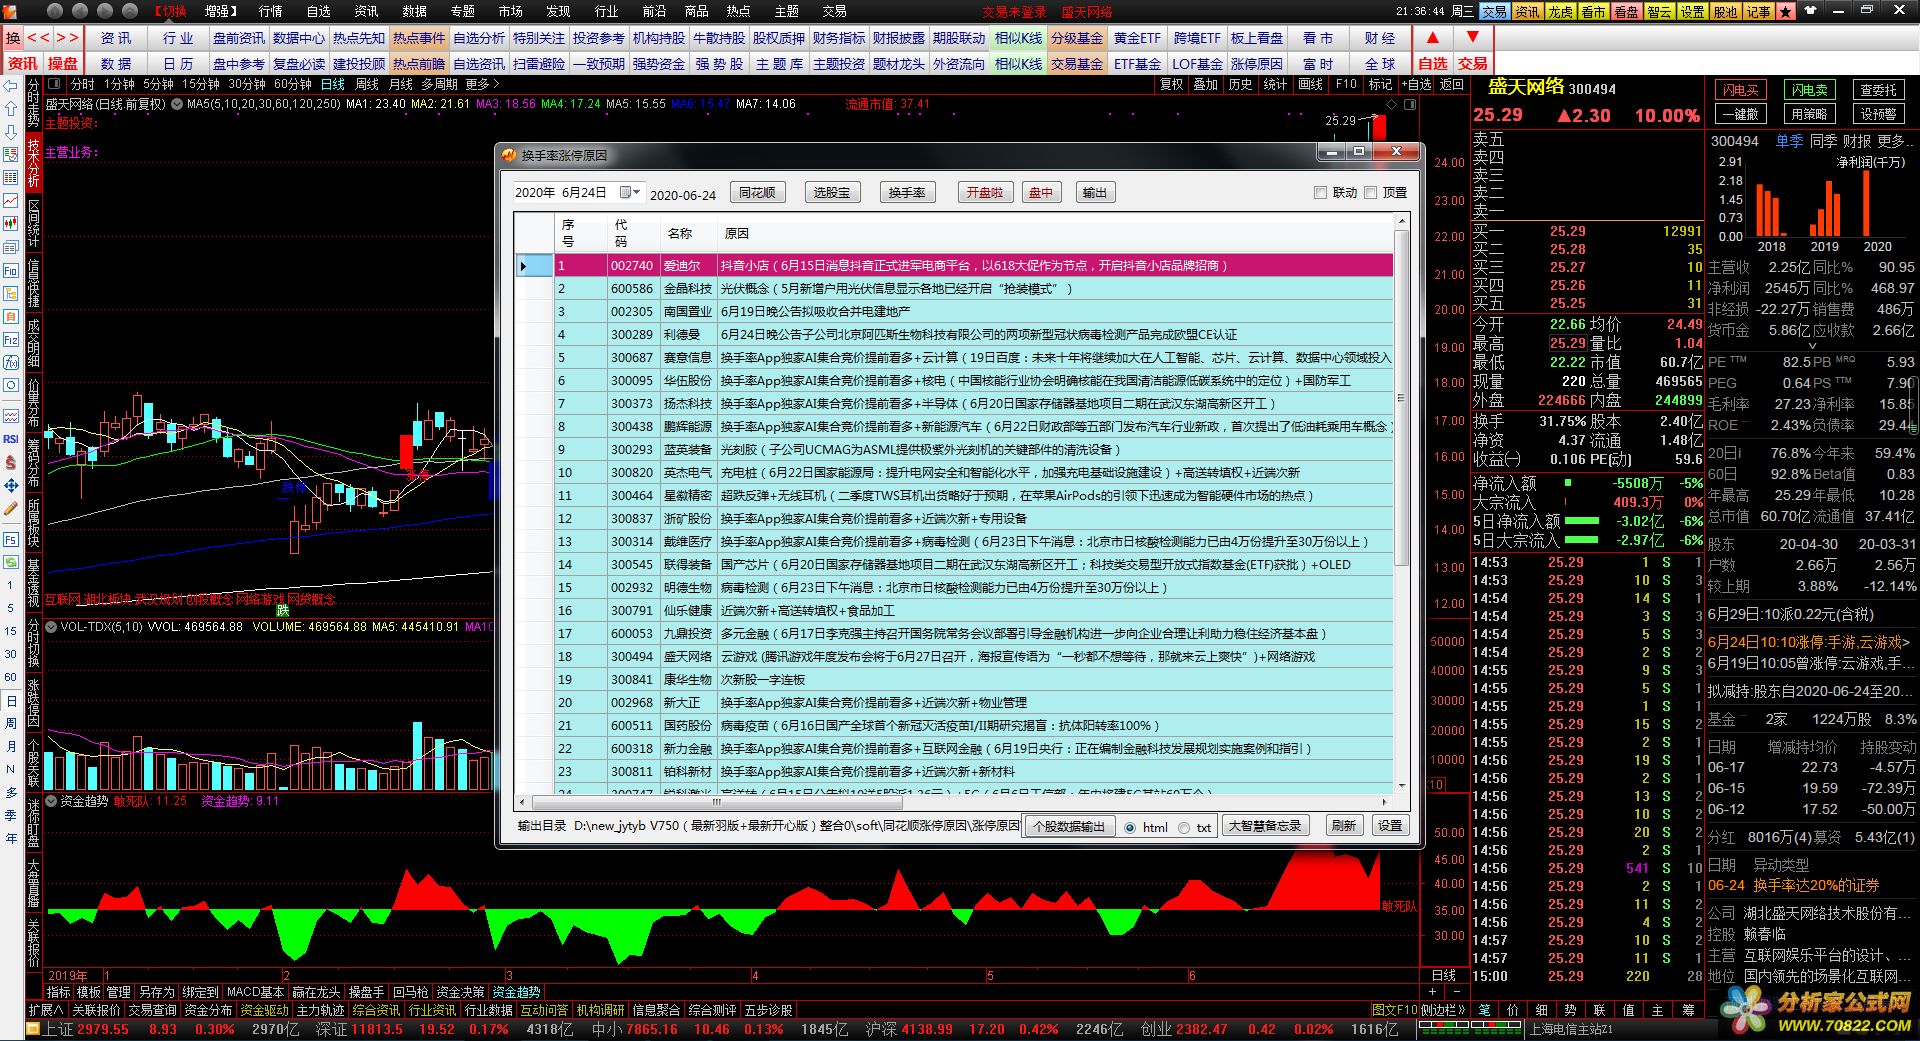Open the 数据 menu
The height and width of the screenshot is (1041, 1920).
point(414,11)
